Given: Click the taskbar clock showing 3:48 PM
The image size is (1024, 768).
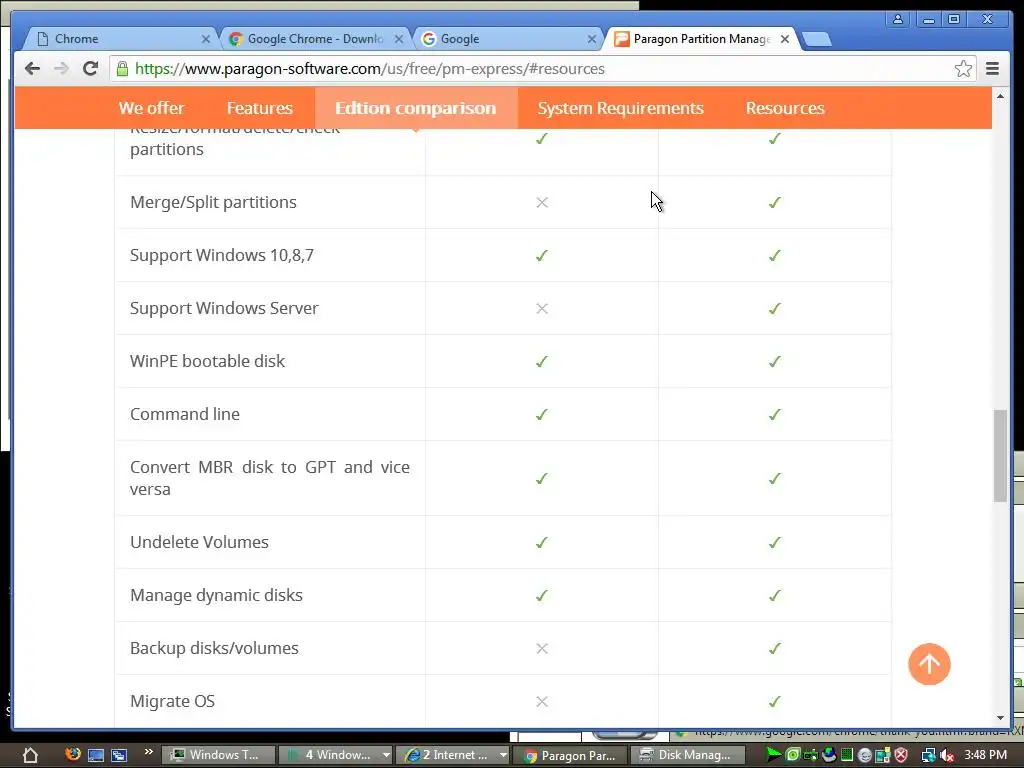Looking at the screenshot, I should 985,755.
